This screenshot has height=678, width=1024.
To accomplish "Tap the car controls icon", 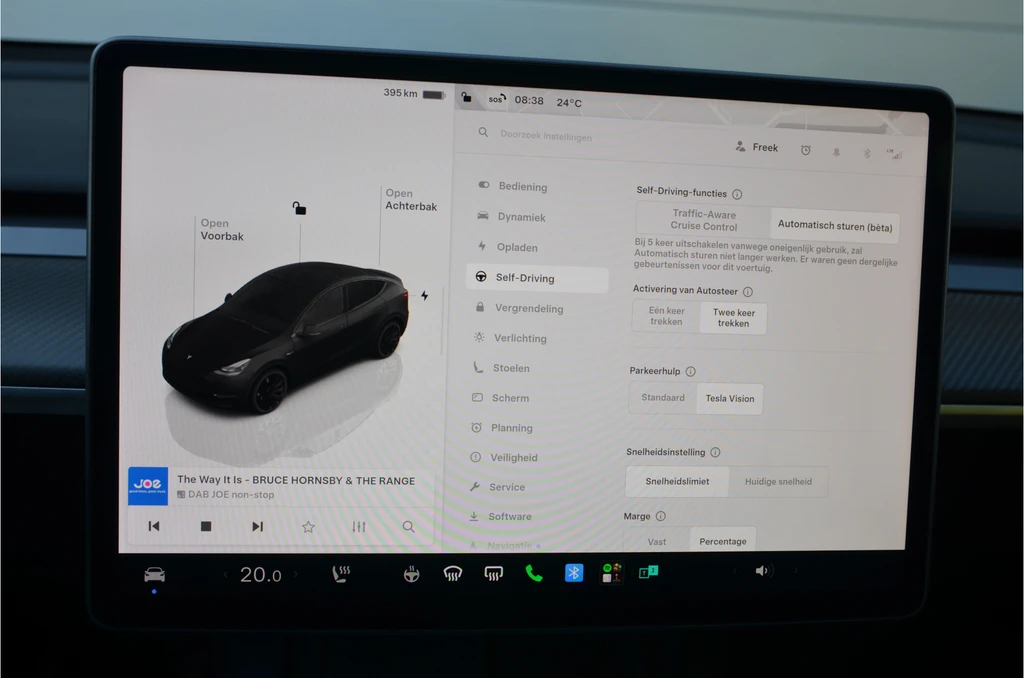I will [154, 575].
